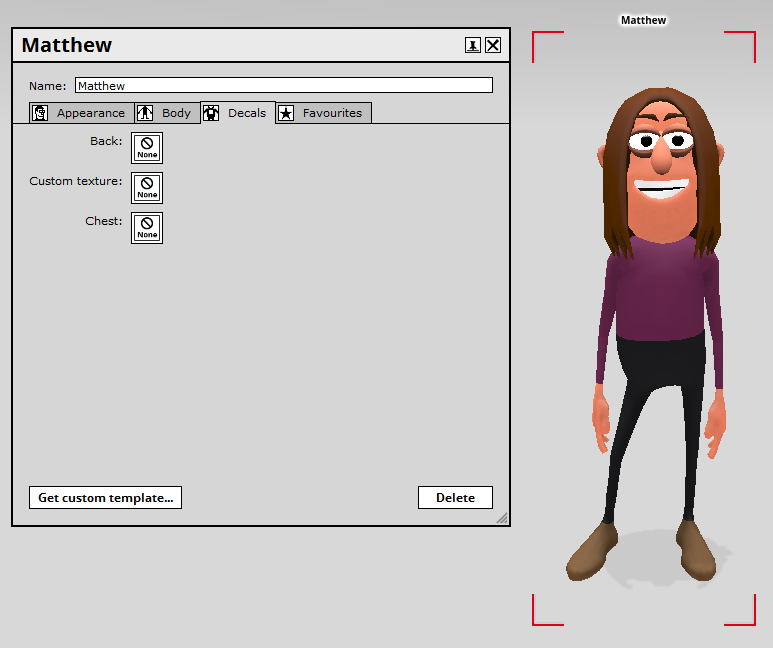This screenshot has height=648, width=773.
Task: Click Get custom template button
Action: point(105,498)
